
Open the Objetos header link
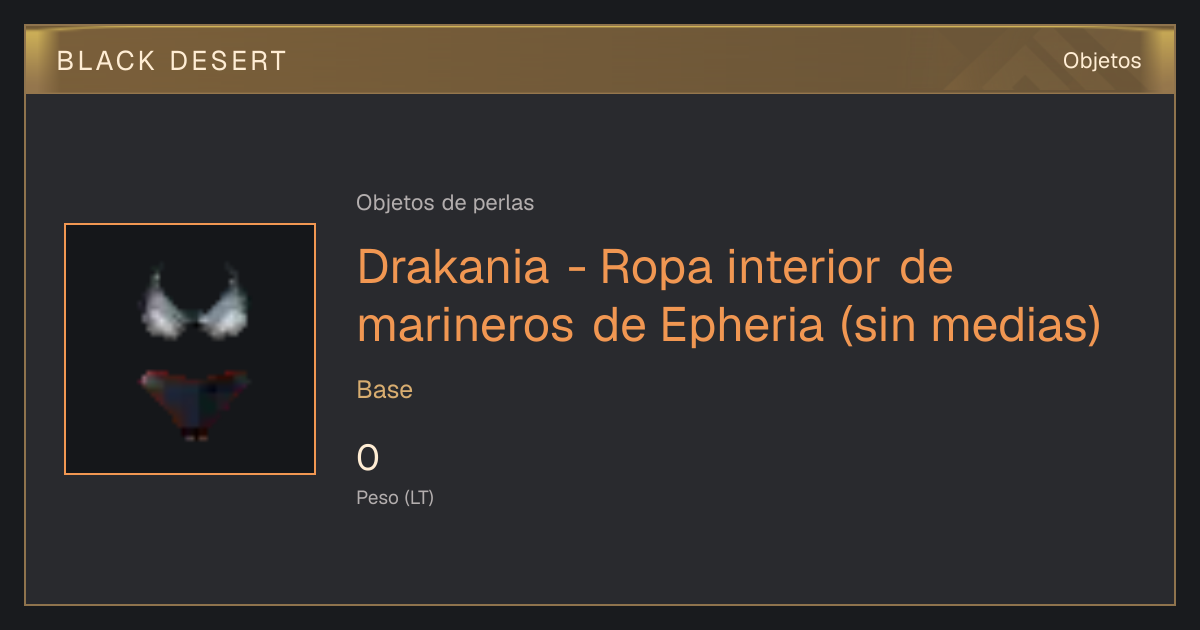click(x=1102, y=61)
